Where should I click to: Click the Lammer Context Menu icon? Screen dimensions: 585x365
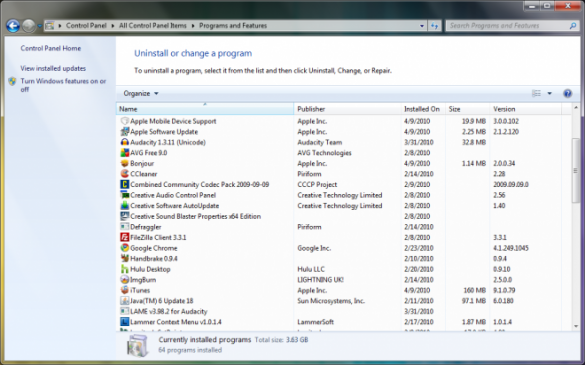click(x=125, y=322)
